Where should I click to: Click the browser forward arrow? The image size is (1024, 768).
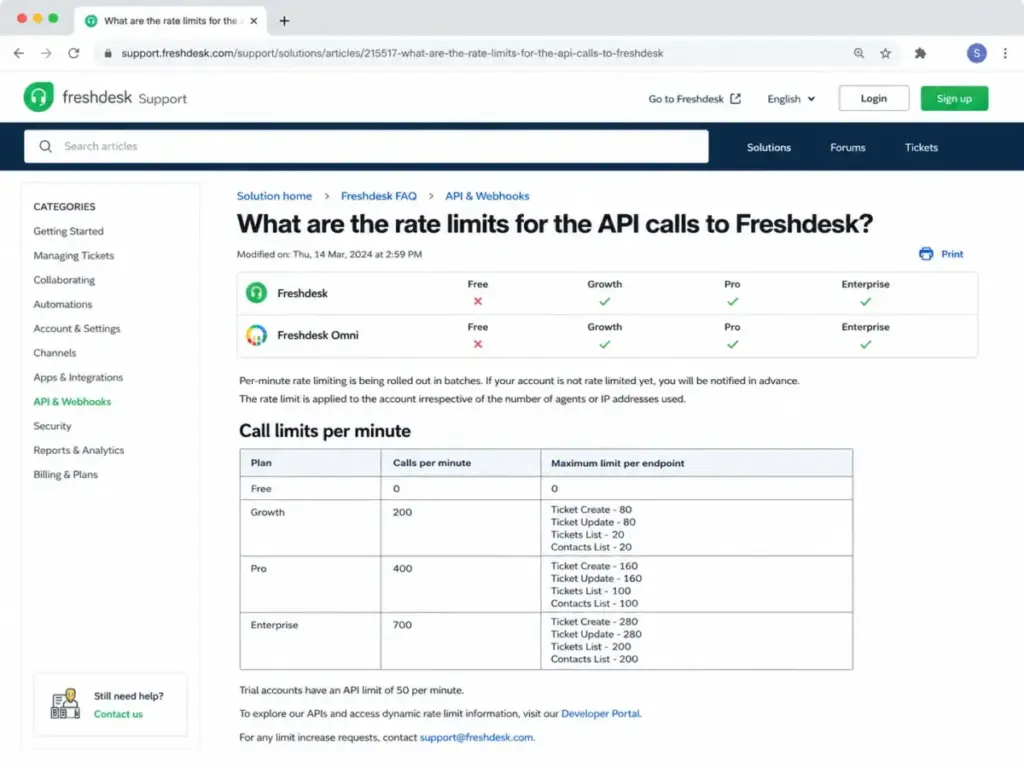click(46, 54)
